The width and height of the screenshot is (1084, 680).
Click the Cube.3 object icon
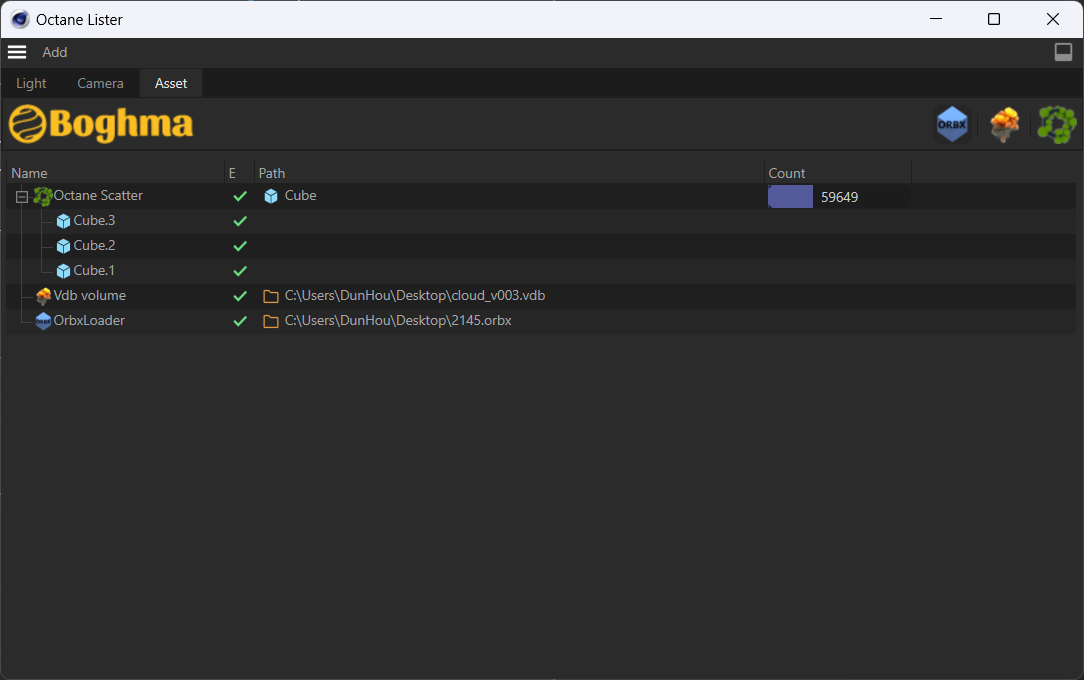tap(64, 221)
